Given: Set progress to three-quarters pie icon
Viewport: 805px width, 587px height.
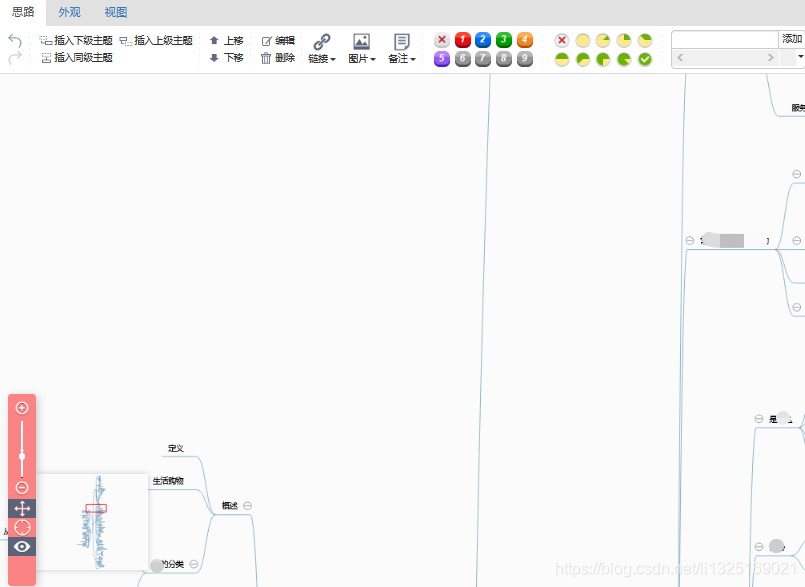Looking at the screenshot, I should [x=603, y=60].
